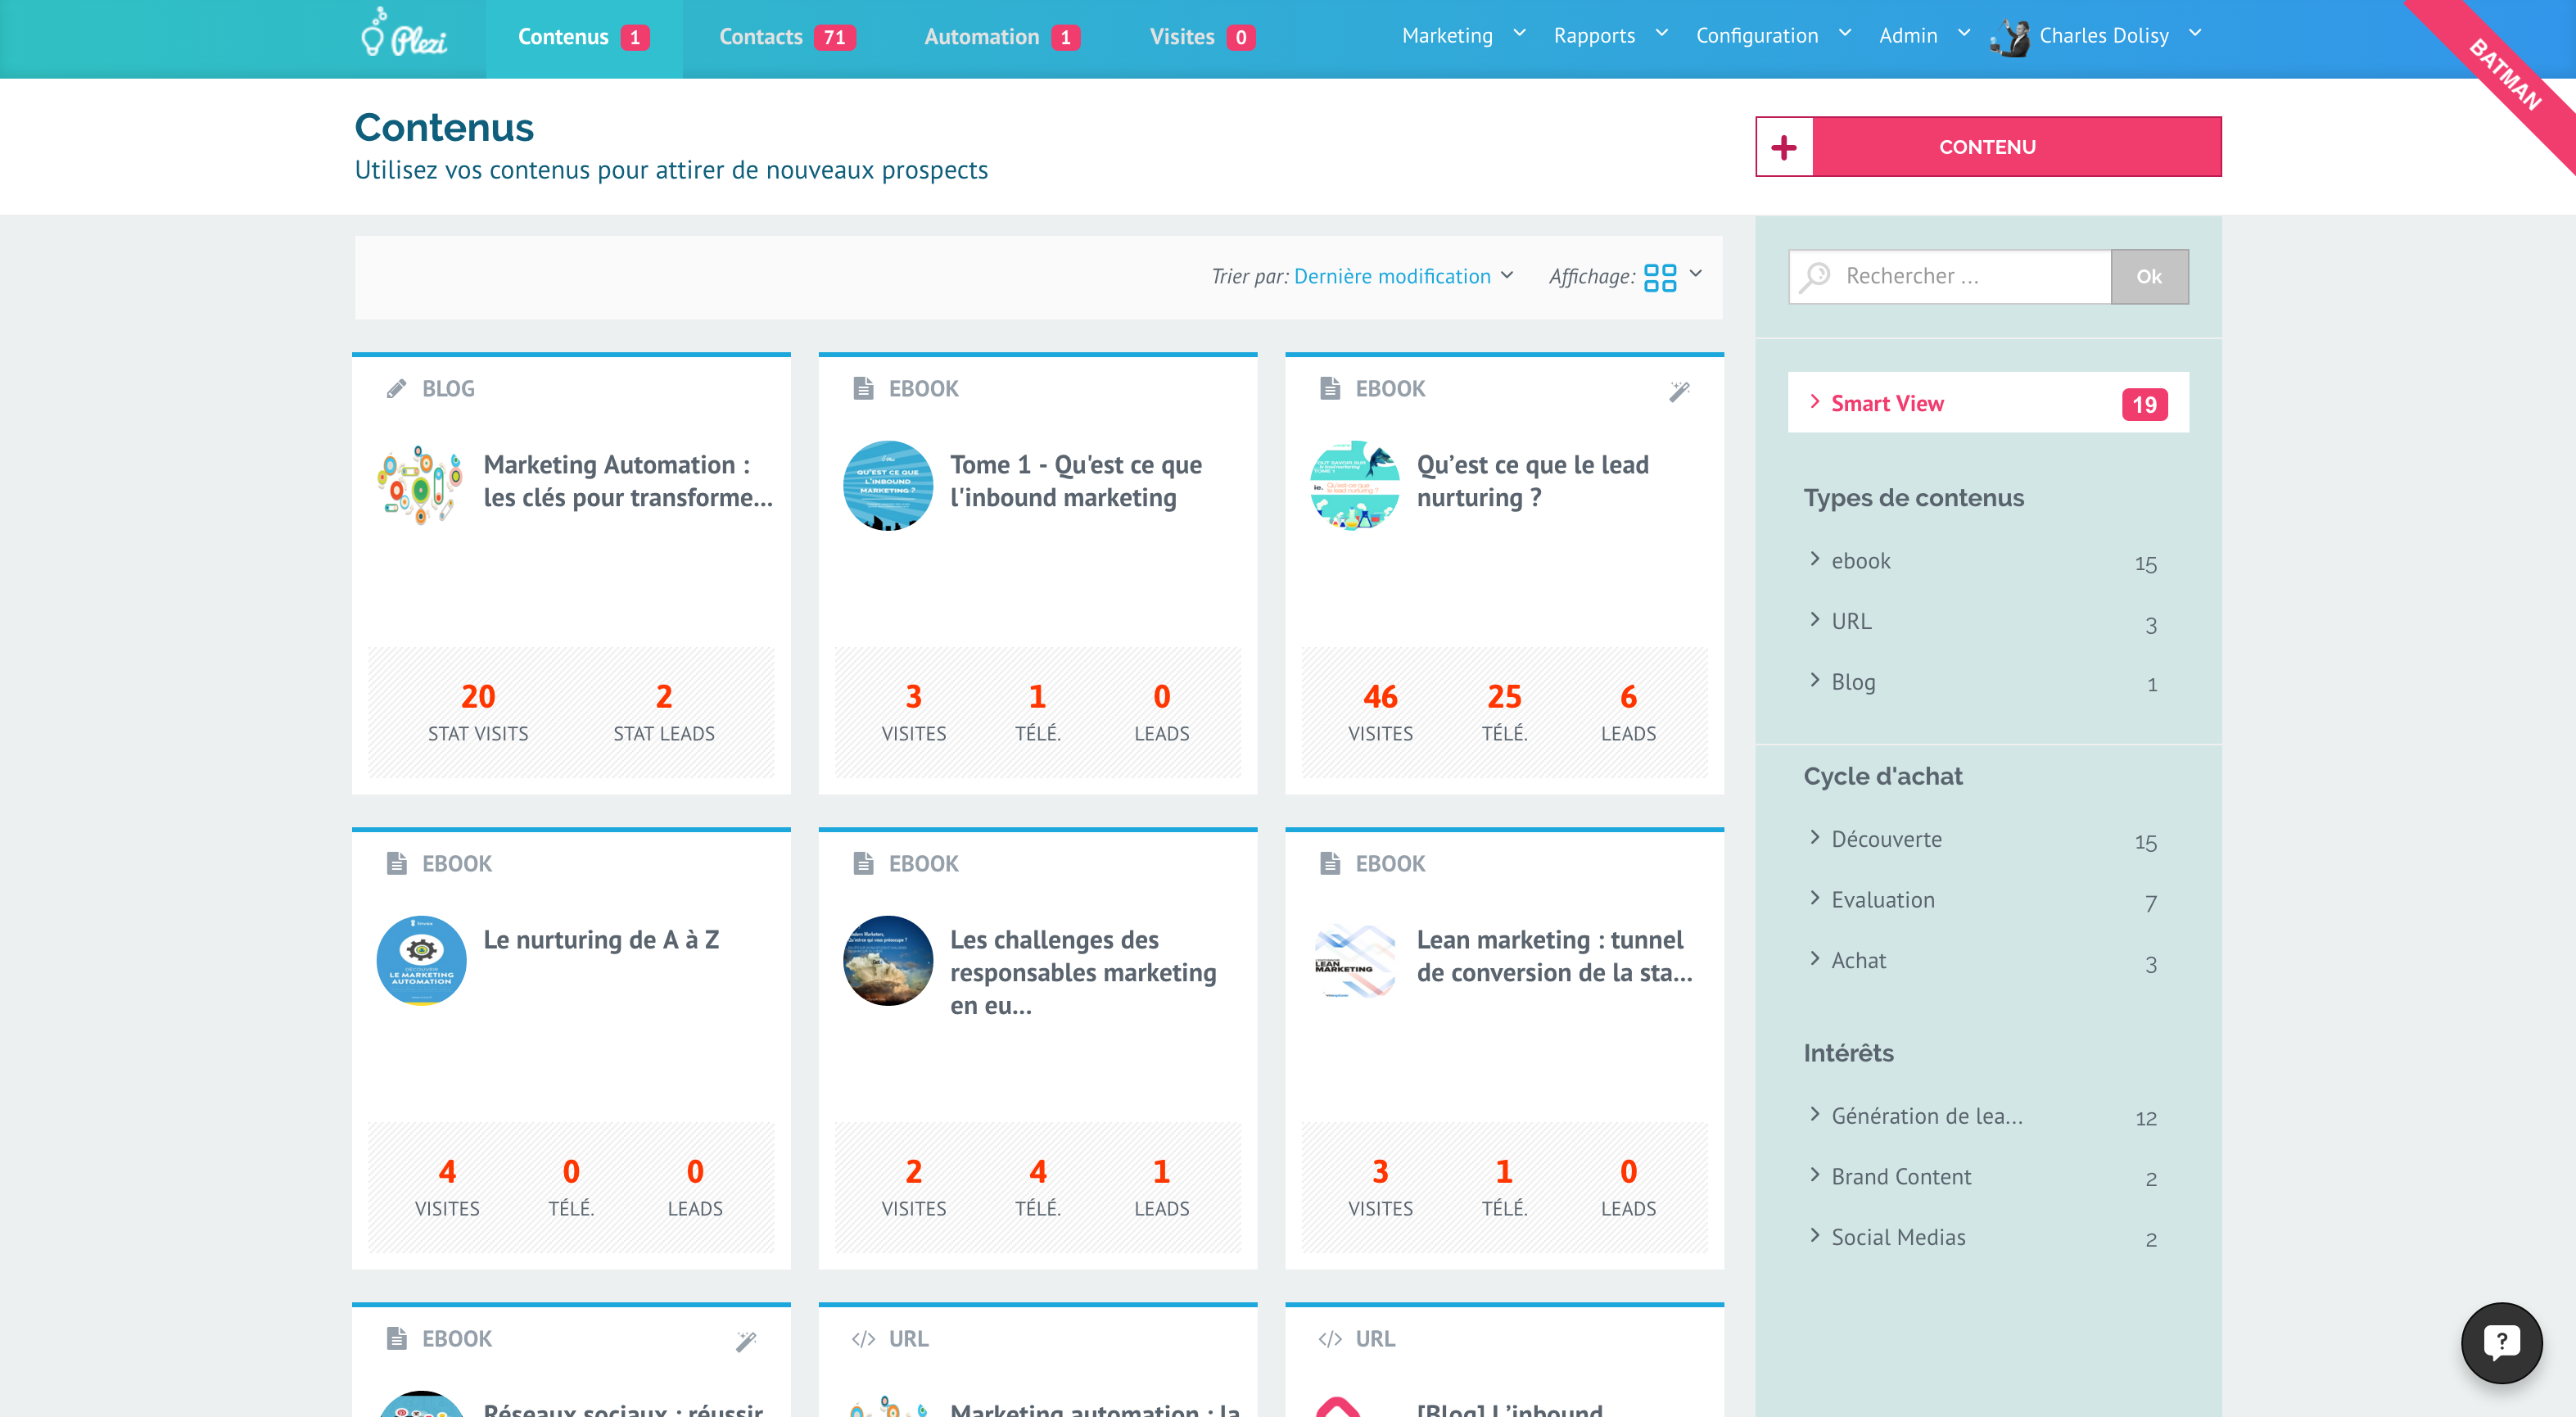Click the 2 STAT LEADS value
This screenshot has width=2576, height=1417.
664,697
